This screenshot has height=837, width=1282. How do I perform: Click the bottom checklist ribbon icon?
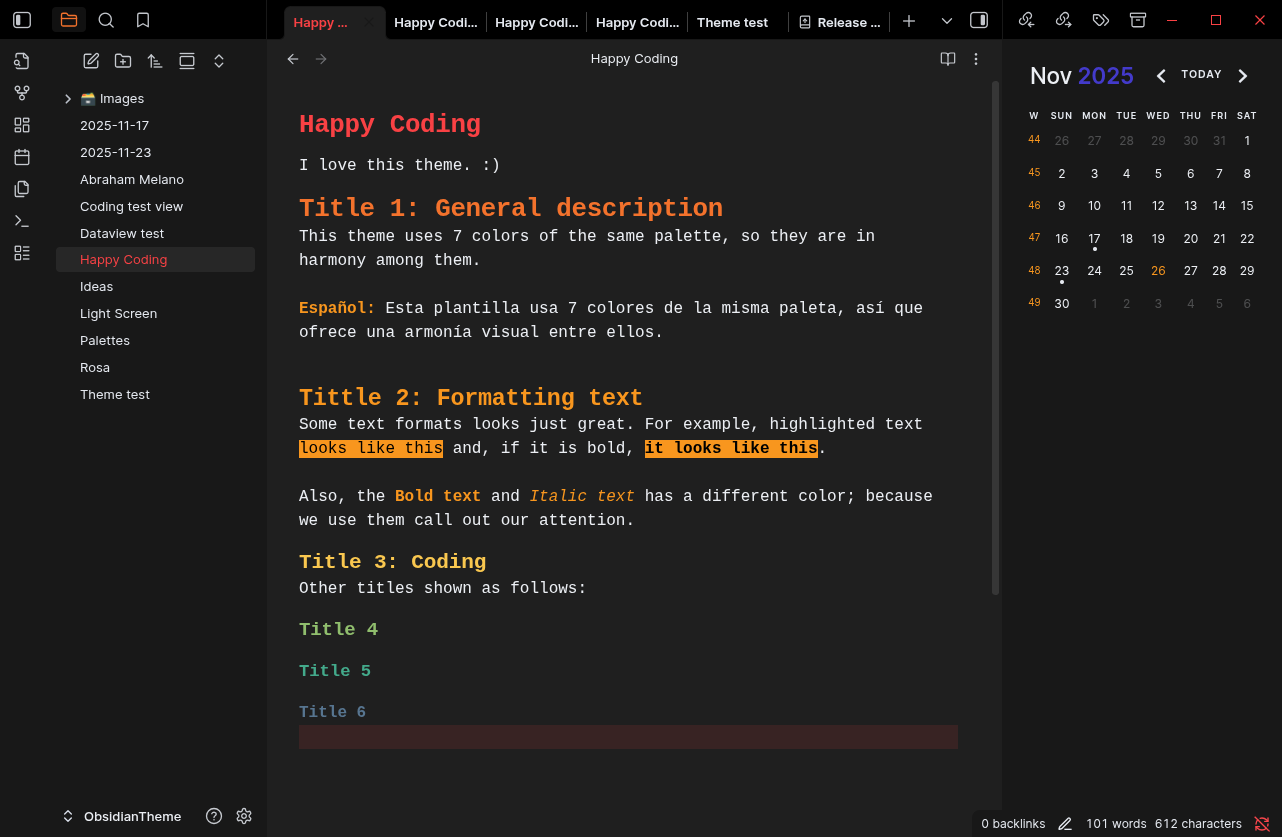(x=22, y=253)
